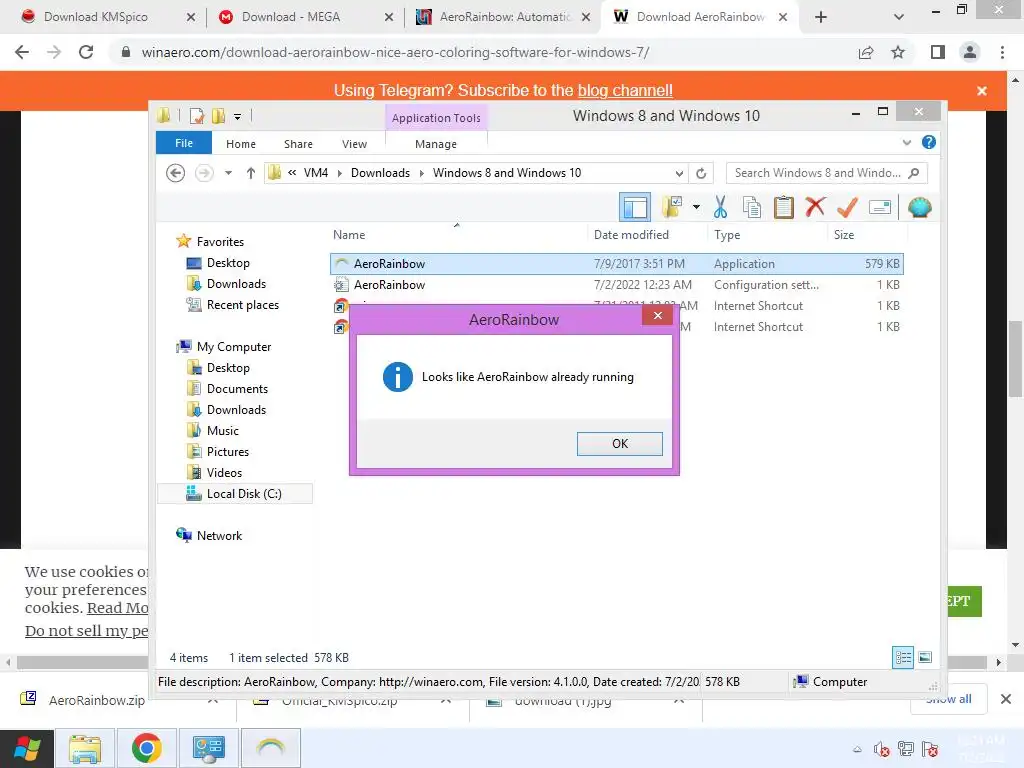The image size is (1024, 768).
Task: Click the Paste clipboard icon
Action: [784, 207]
